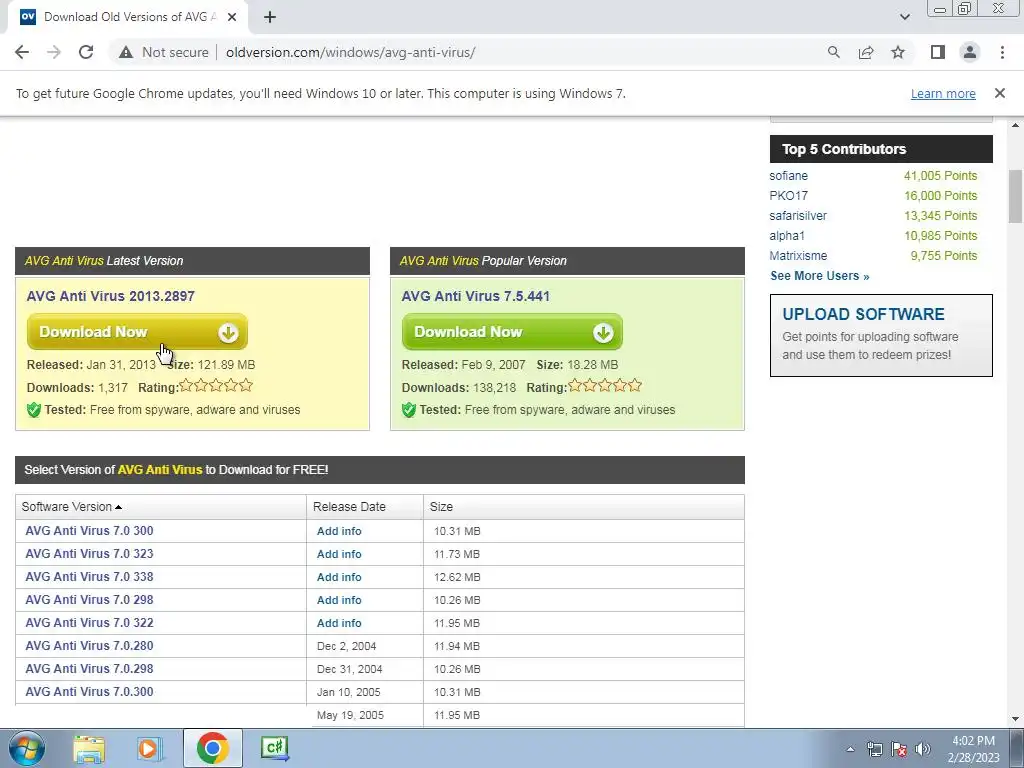The width and height of the screenshot is (1024, 768).
Task: Download AVG Anti Virus 7.5.441 now
Action: pyautogui.click(x=512, y=332)
